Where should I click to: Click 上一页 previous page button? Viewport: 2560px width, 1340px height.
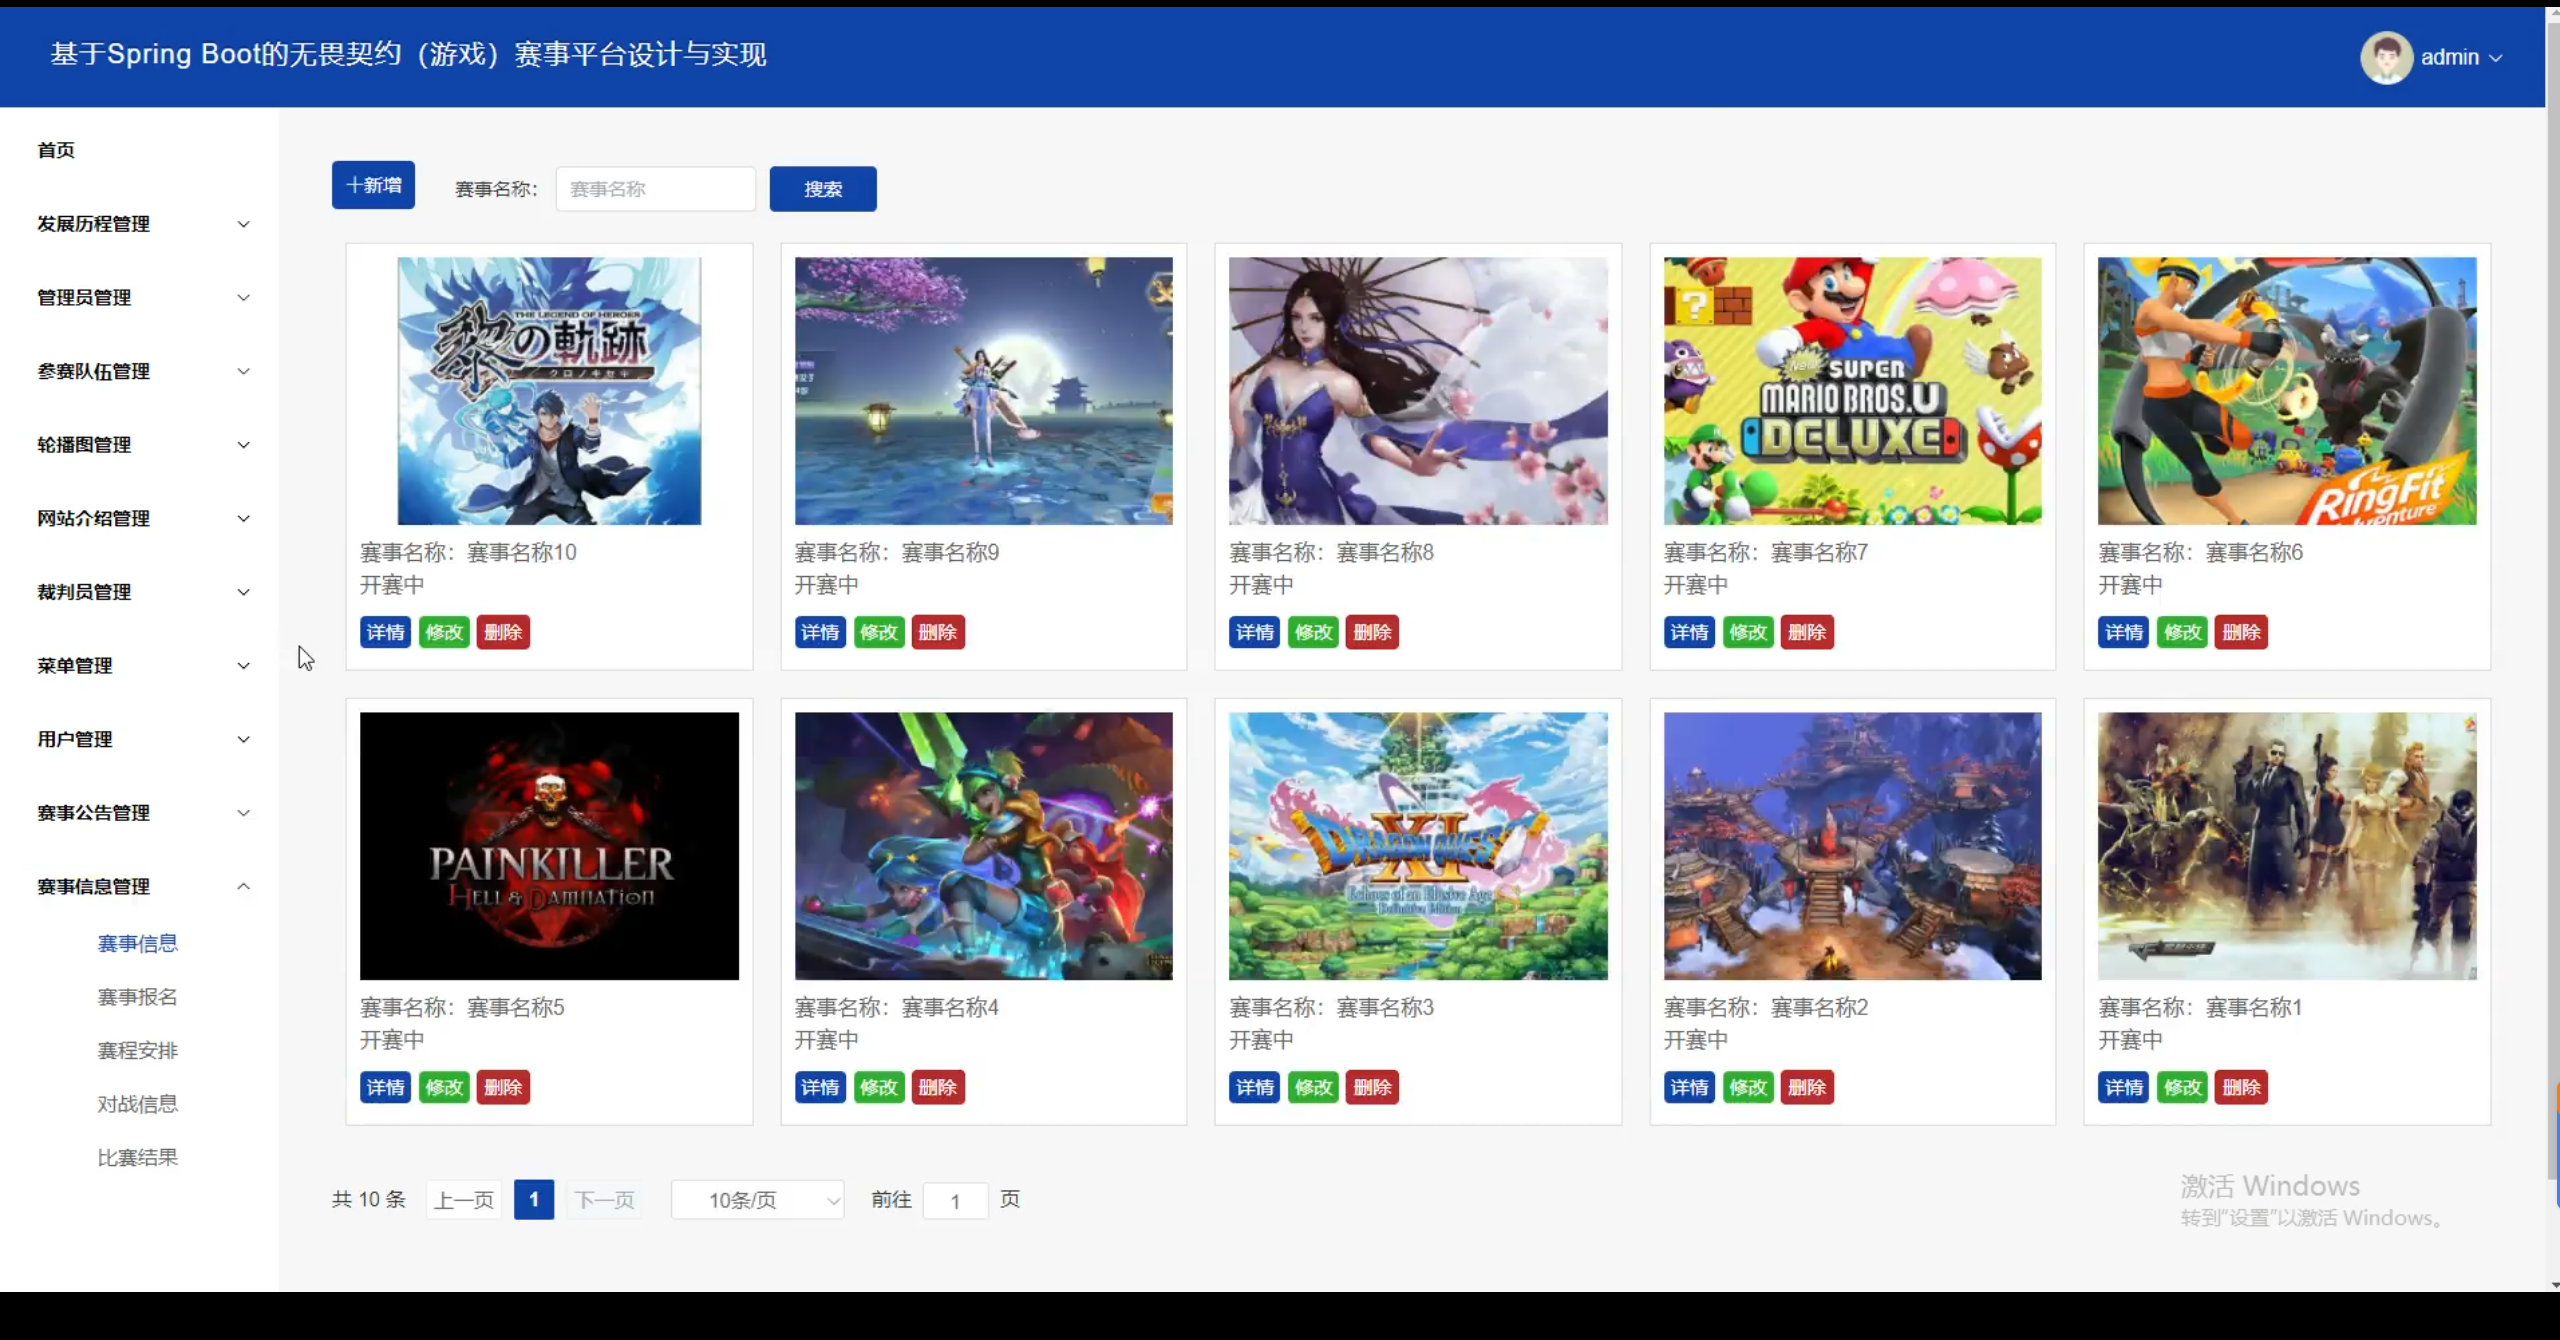[x=464, y=1200]
